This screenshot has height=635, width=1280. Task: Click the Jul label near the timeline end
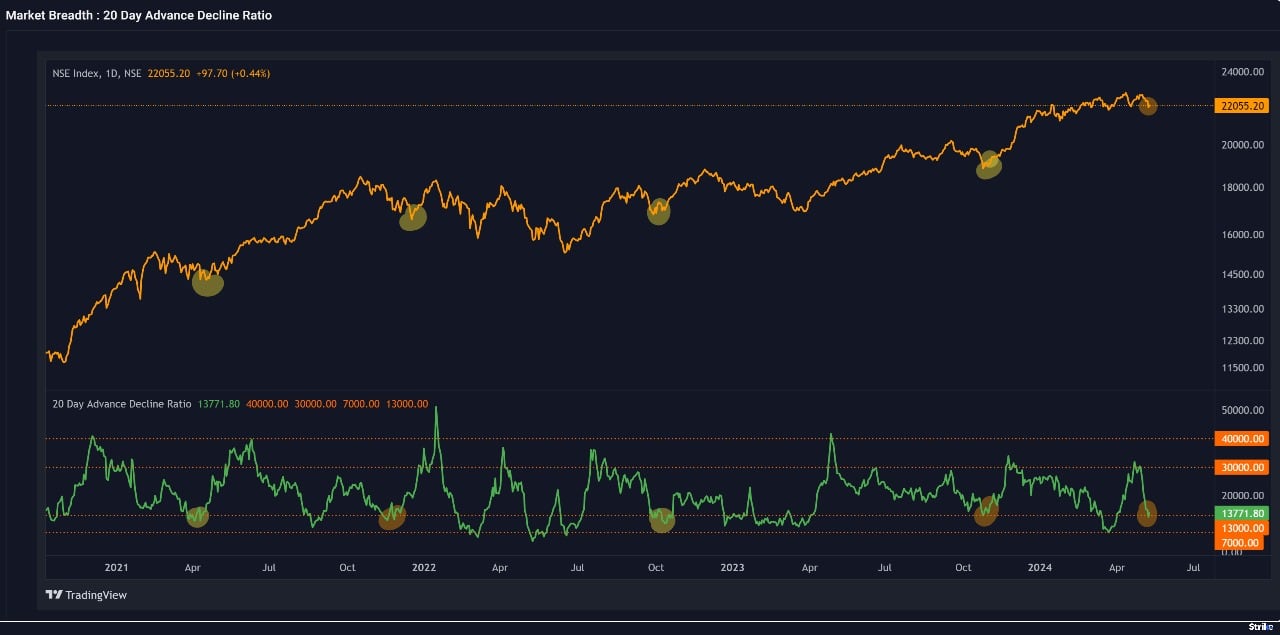(x=1193, y=567)
